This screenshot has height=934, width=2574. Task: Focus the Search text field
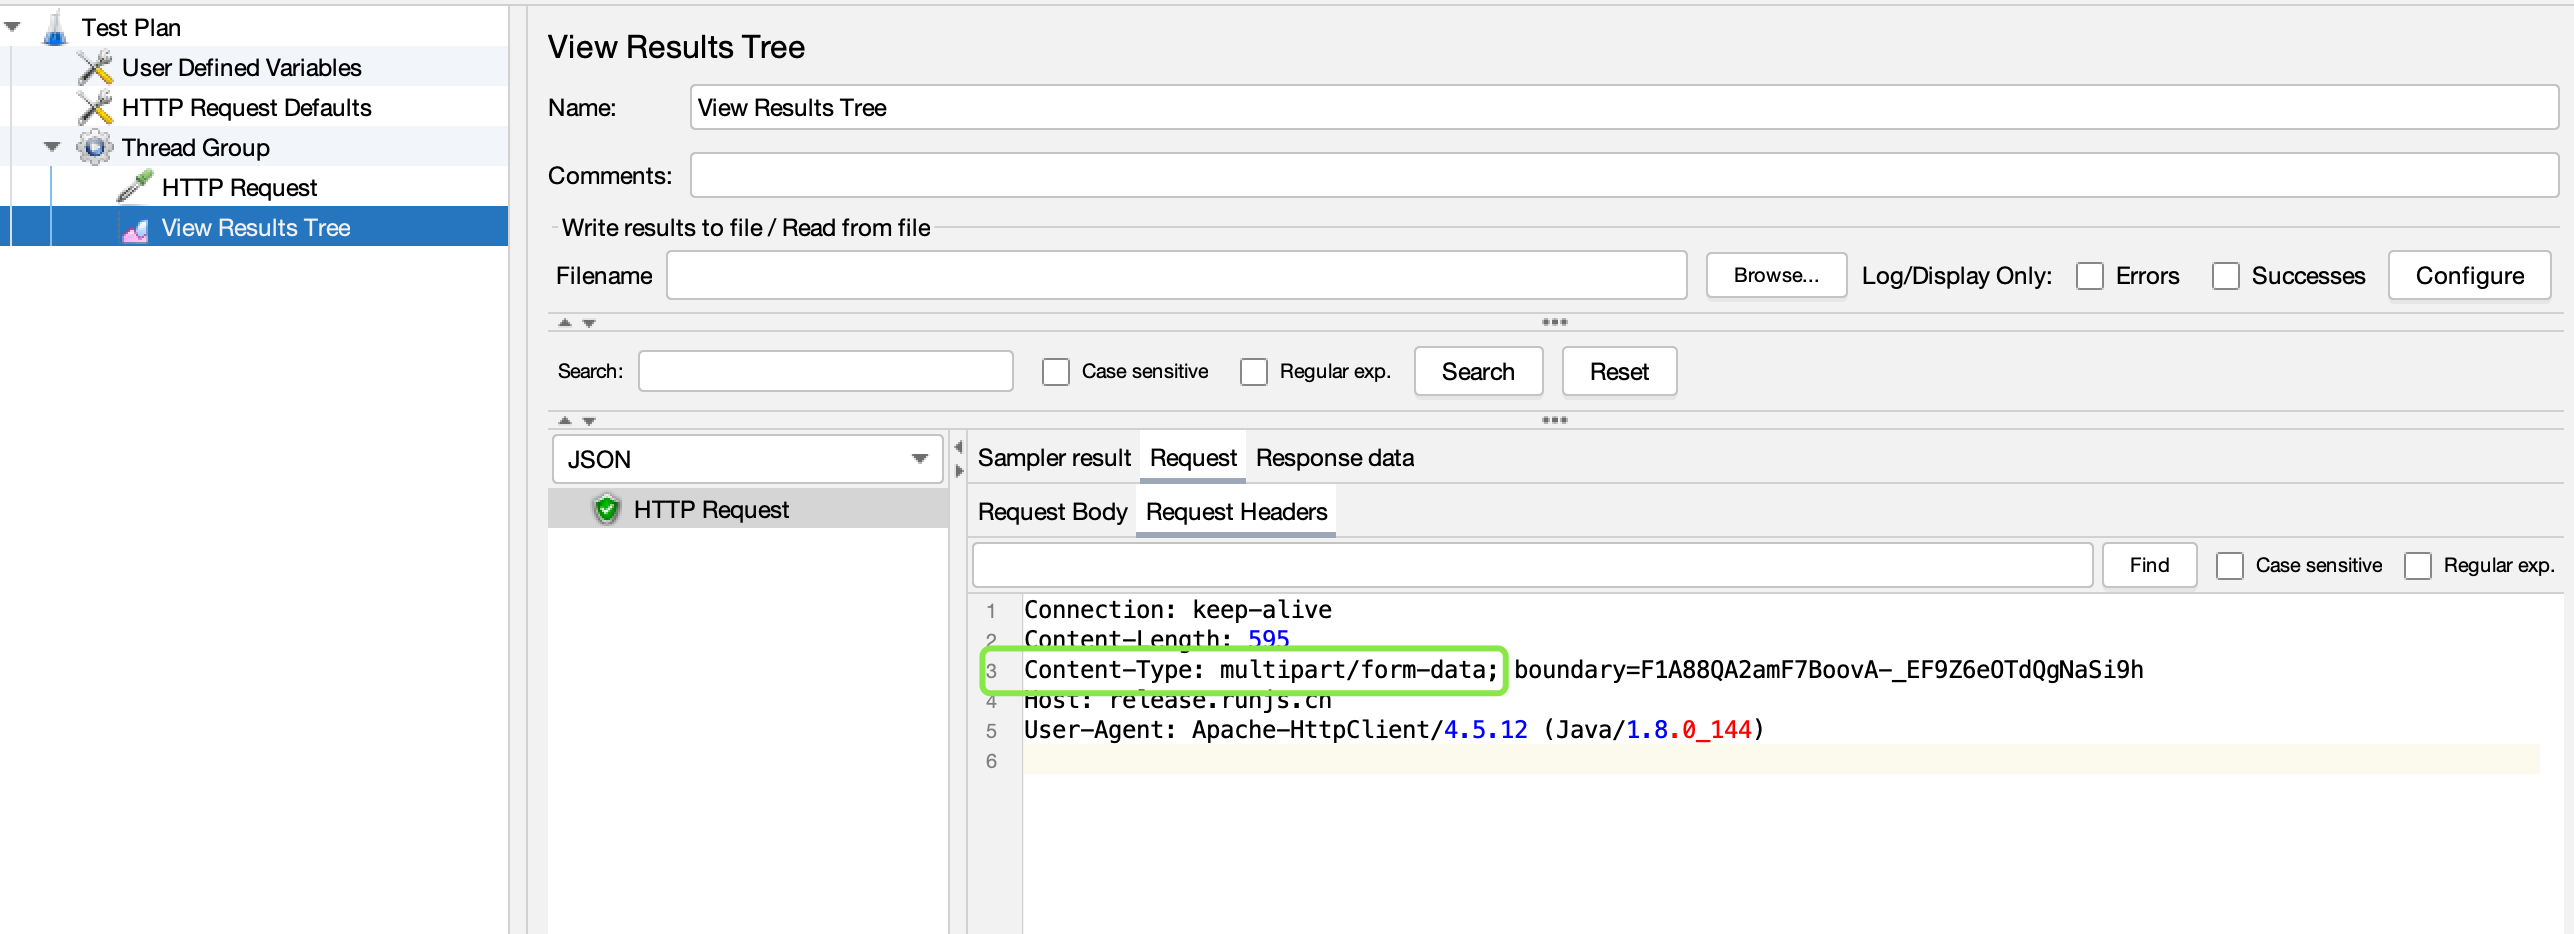point(826,371)
